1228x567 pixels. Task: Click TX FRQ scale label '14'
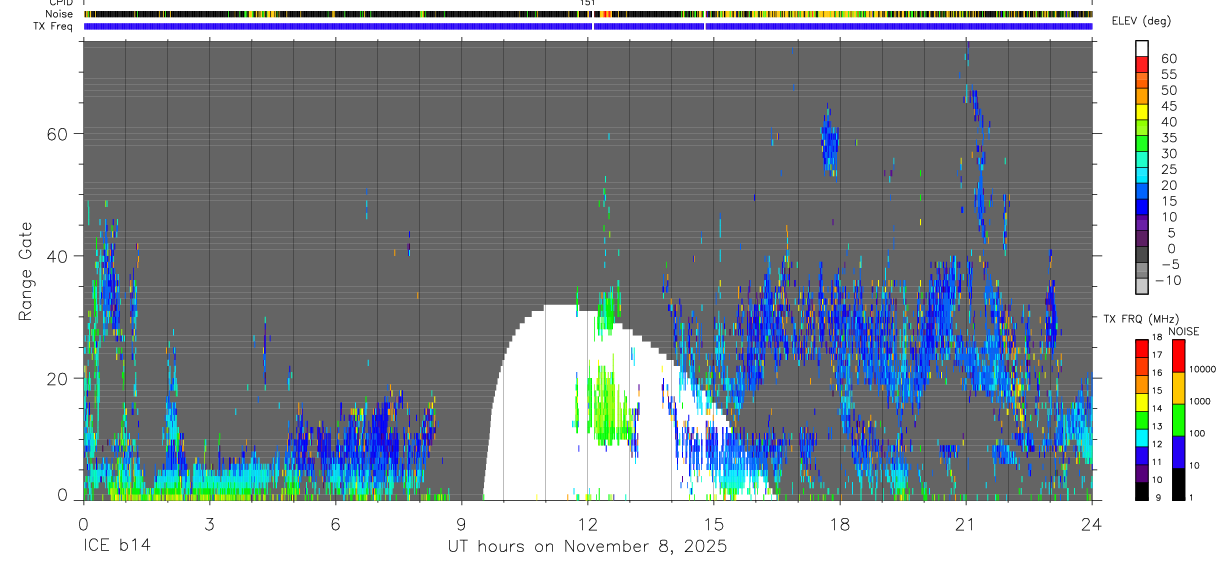coord(1156,408)
